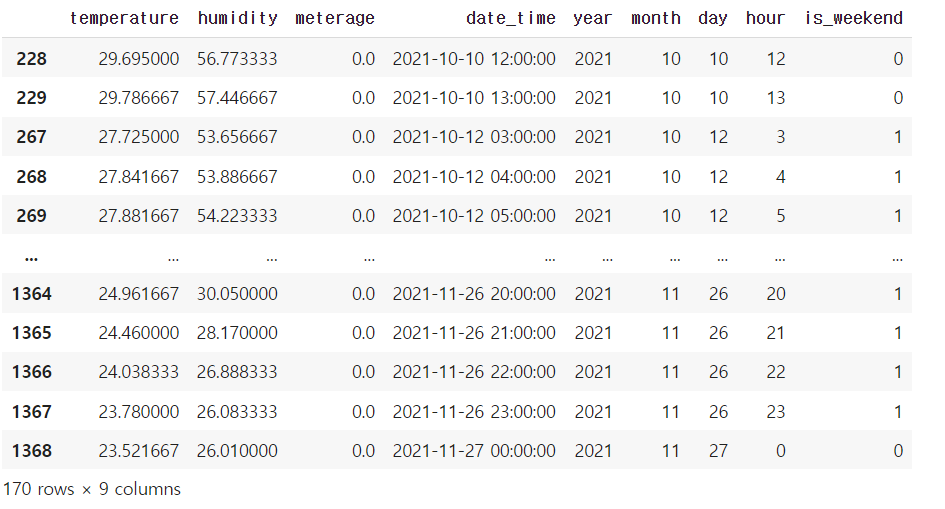This screenshot has width=945, height=509.
Task: Click temperature value 23.780000
Action: click(x=139, y=412)
